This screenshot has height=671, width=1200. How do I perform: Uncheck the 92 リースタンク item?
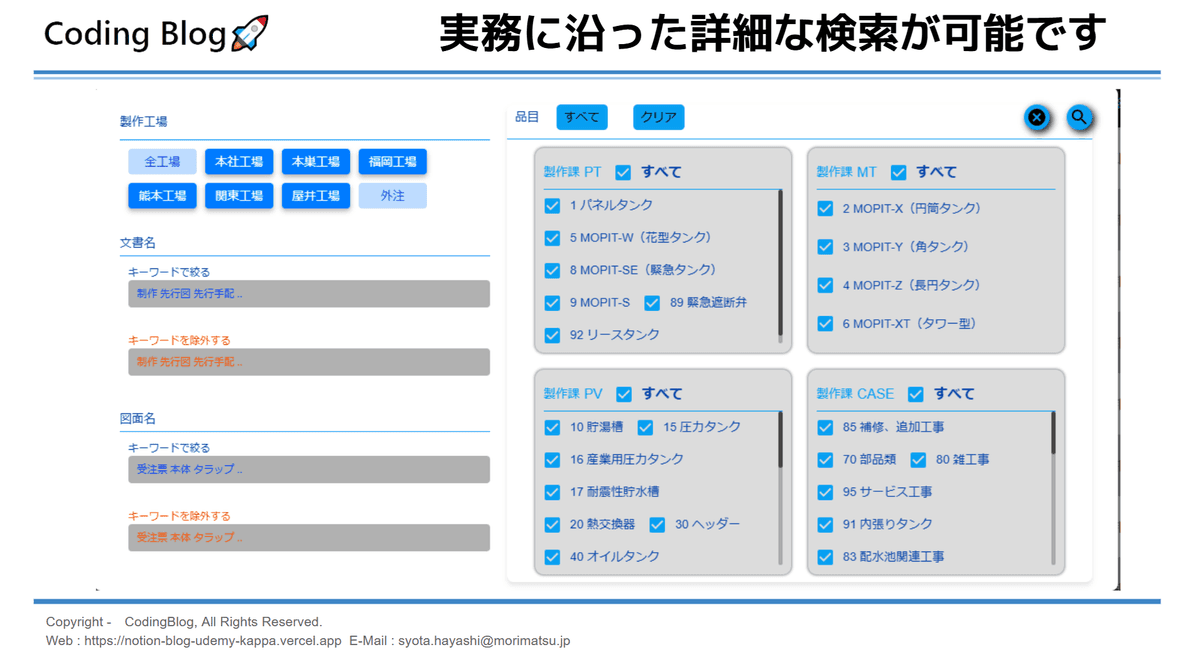click(x=552, y=334)
